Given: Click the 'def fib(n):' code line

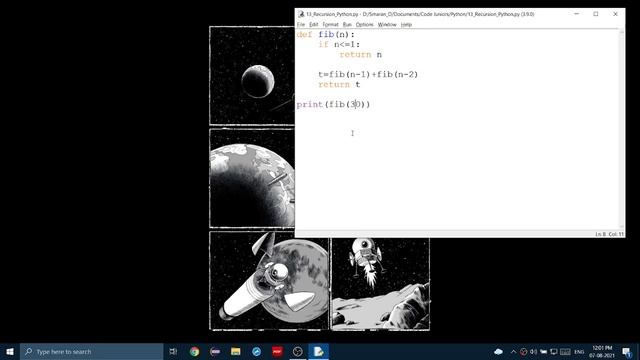Looking at the screenshot, I should pyautogui.click(x=326, y=35).
